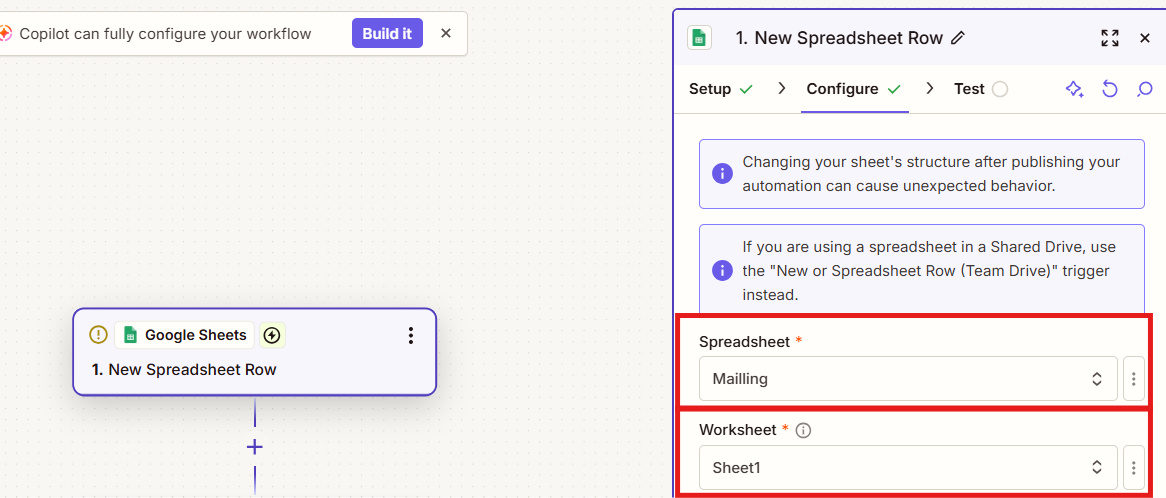This screenshot has height=498, width=1166.
Task: Switch to the Setup tab
Action: click(721, 89)
